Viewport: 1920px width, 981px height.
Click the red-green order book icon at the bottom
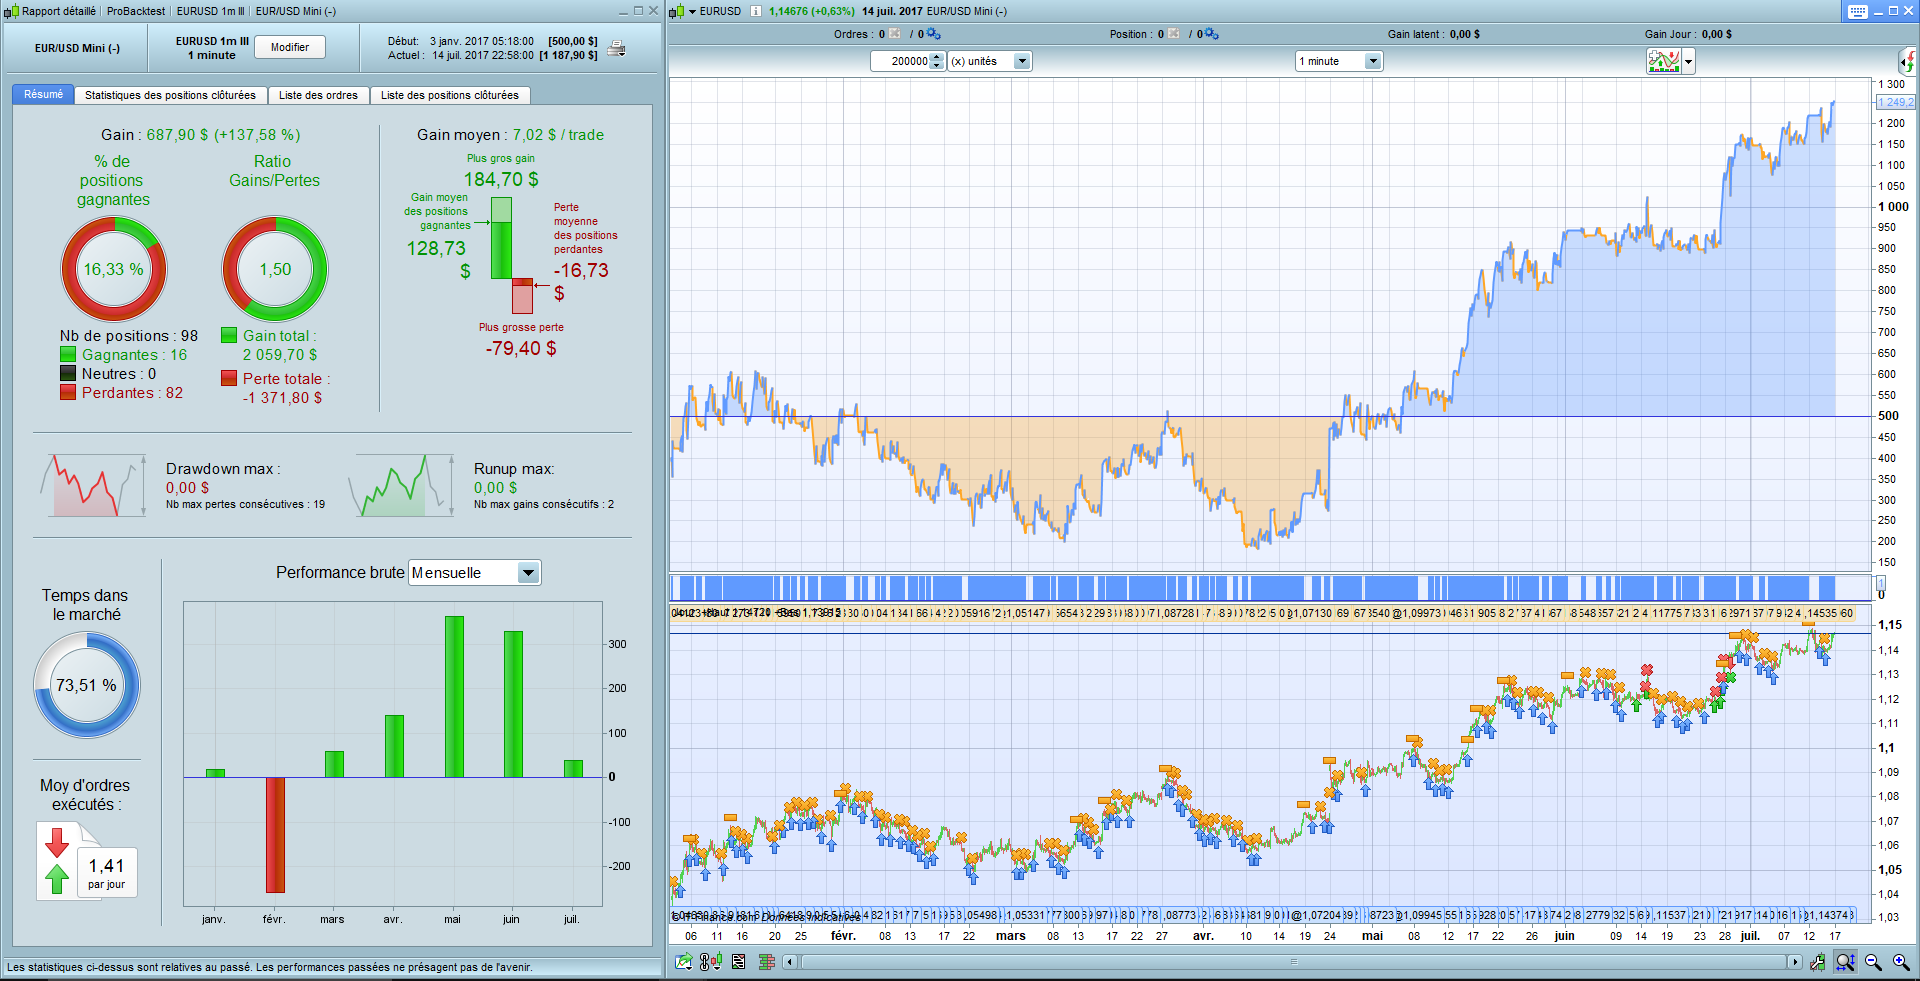pos(767,962)
